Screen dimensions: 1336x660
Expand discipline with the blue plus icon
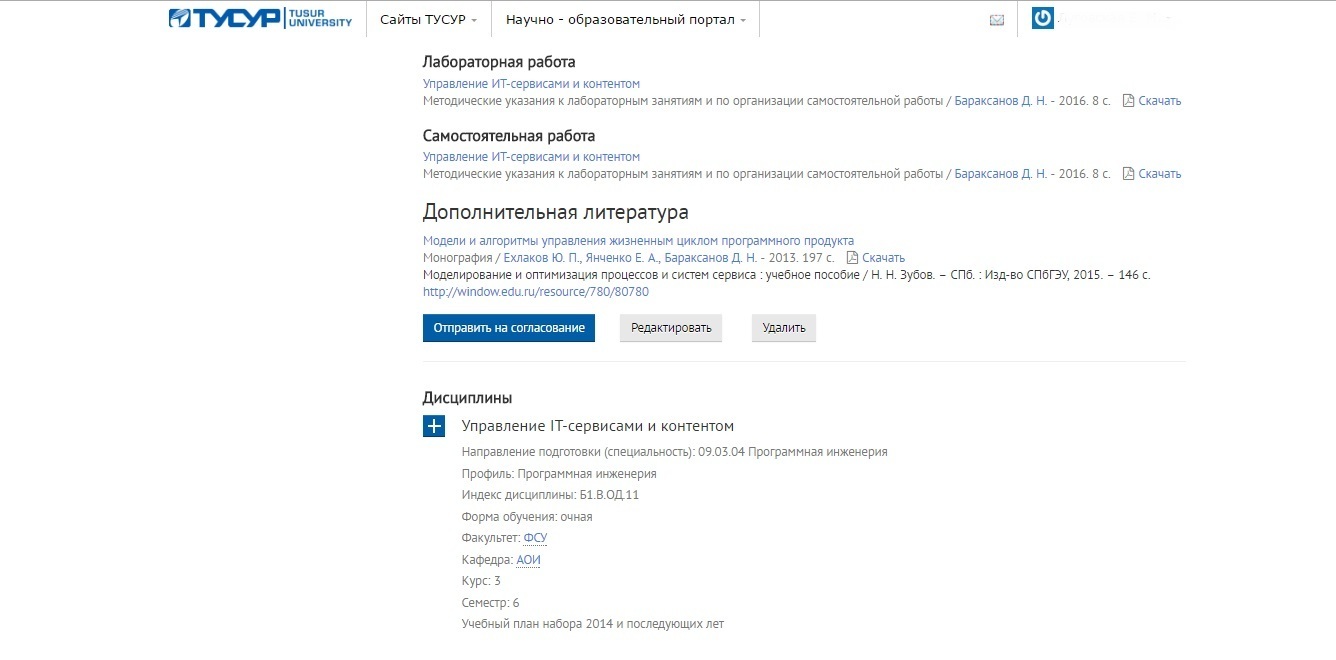[x=434, y=426]
